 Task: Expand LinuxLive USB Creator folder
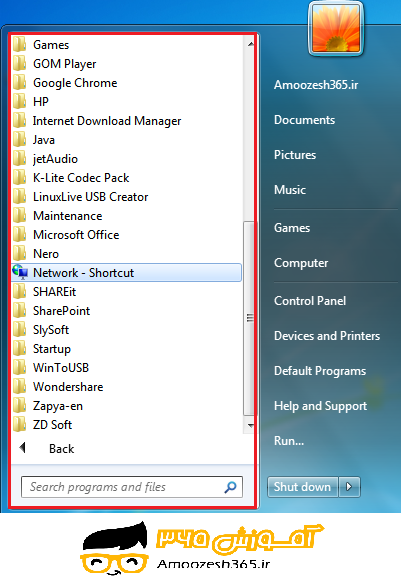point(126,197)
